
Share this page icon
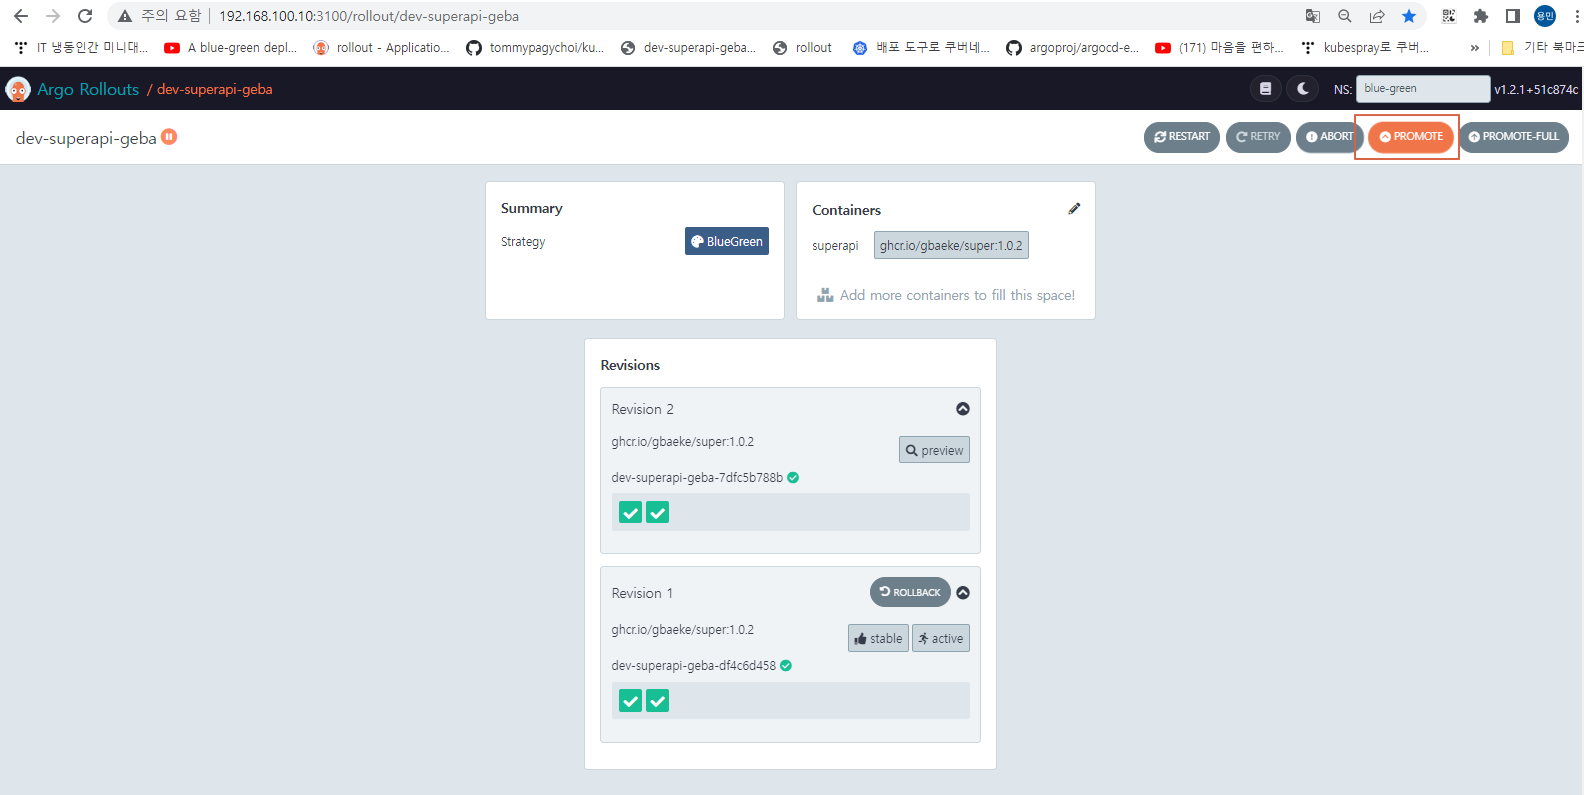[x=1377, y=16]
